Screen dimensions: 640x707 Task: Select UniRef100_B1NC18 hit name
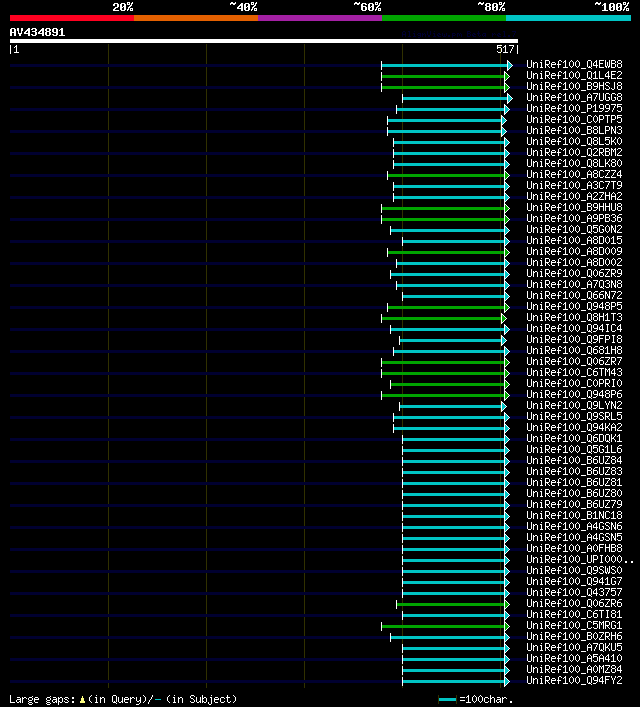(574, 515)
